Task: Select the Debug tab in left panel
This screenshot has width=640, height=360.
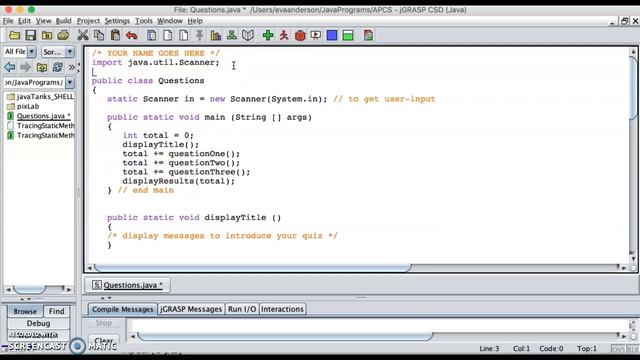Action: (38, 323)
